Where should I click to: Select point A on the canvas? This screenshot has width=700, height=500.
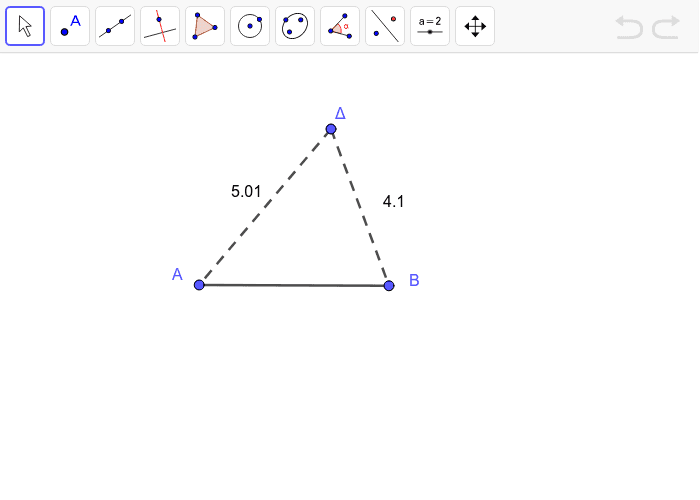point(199,285)
